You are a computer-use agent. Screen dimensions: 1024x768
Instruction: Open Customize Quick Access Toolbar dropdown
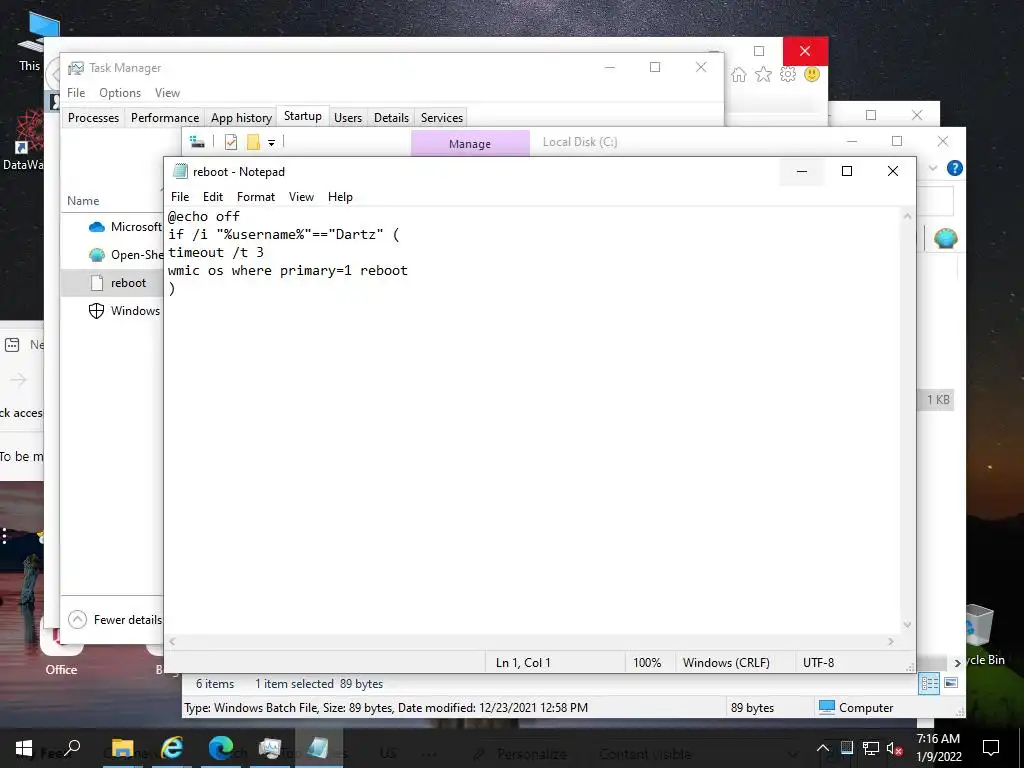[271, 142]
